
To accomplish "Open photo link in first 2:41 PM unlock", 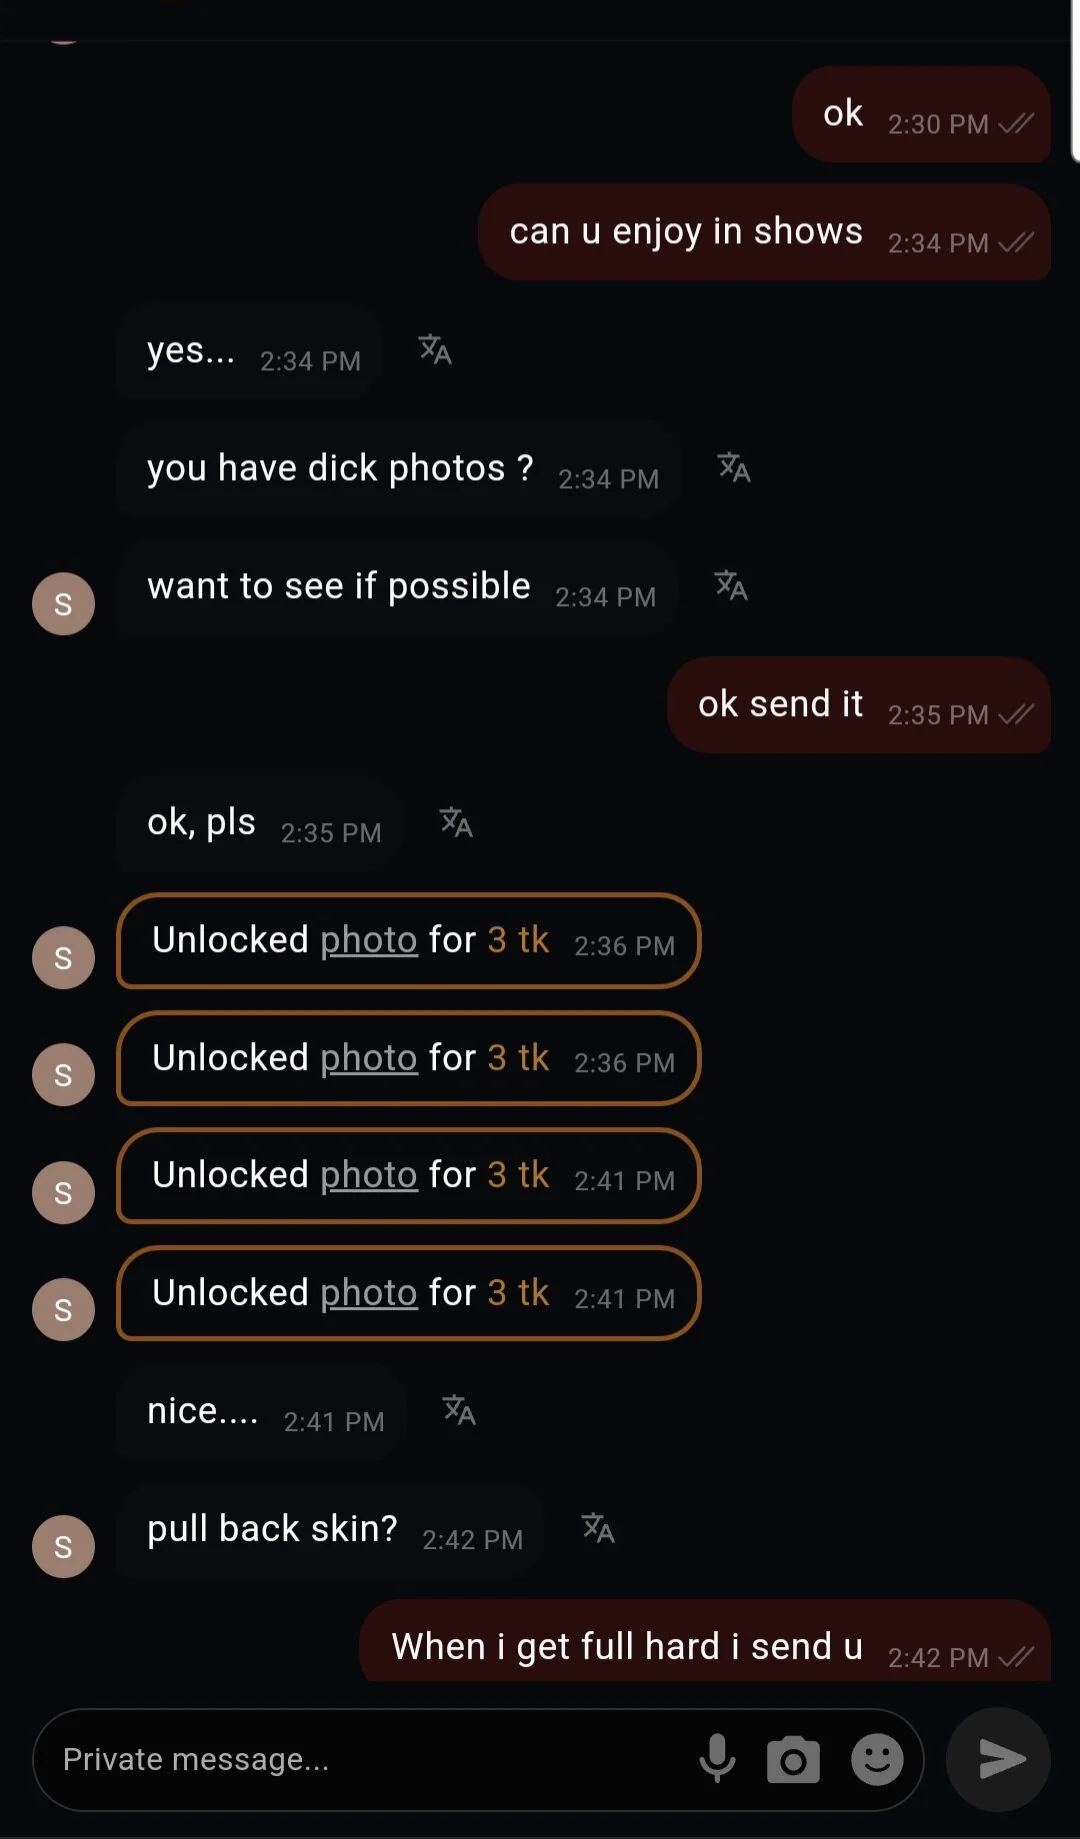I will [368, 1175].
